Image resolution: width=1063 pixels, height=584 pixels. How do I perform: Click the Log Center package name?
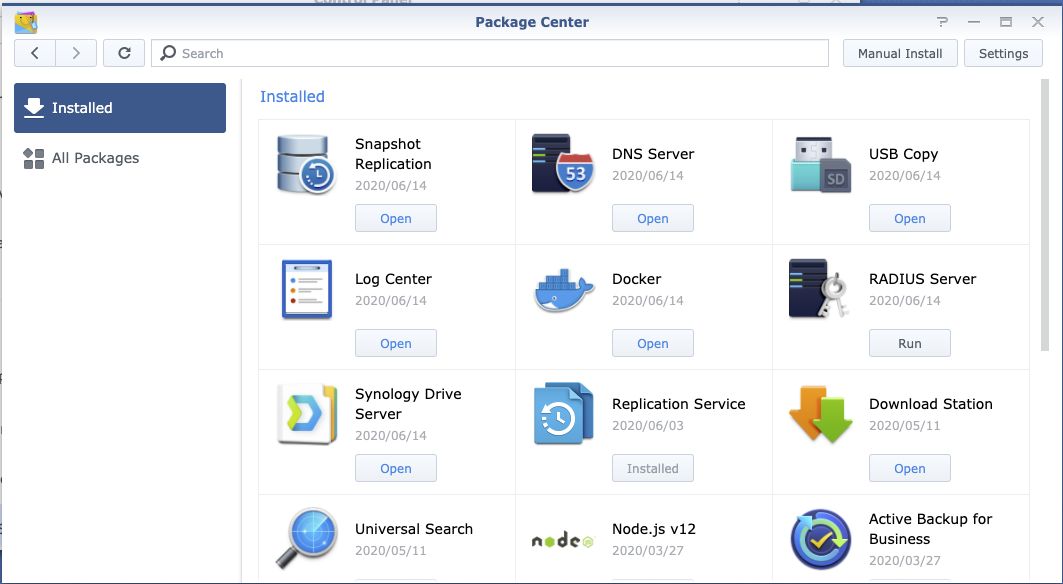pos(393,279)
